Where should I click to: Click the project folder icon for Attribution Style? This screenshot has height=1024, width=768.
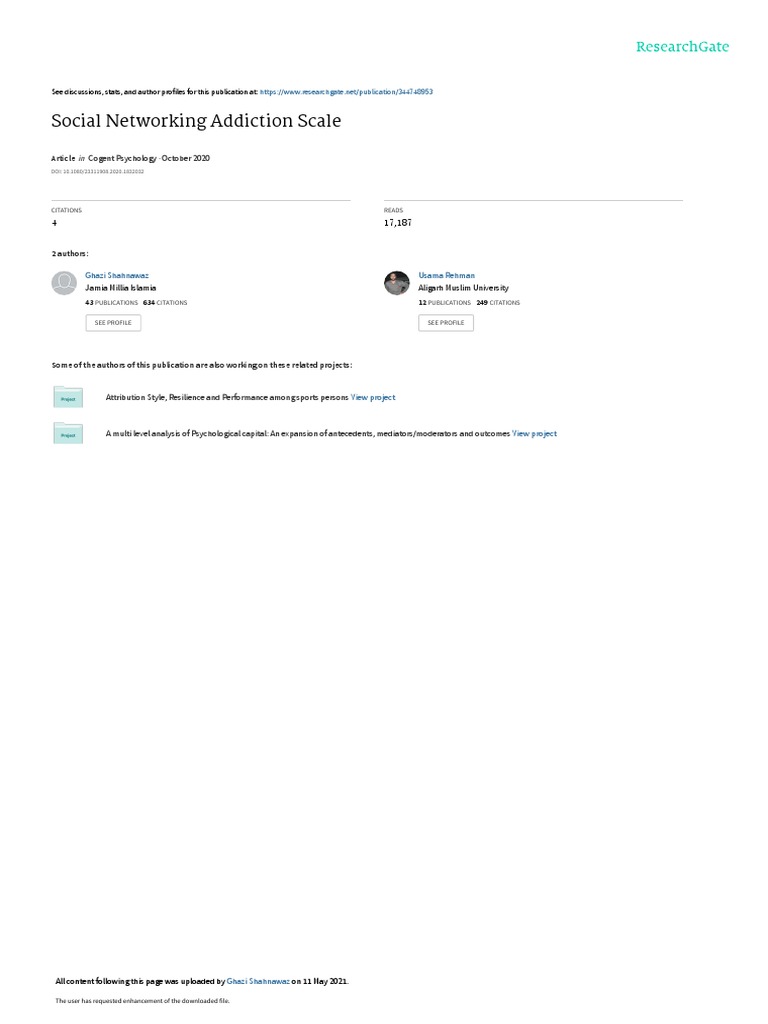(68, 397)
